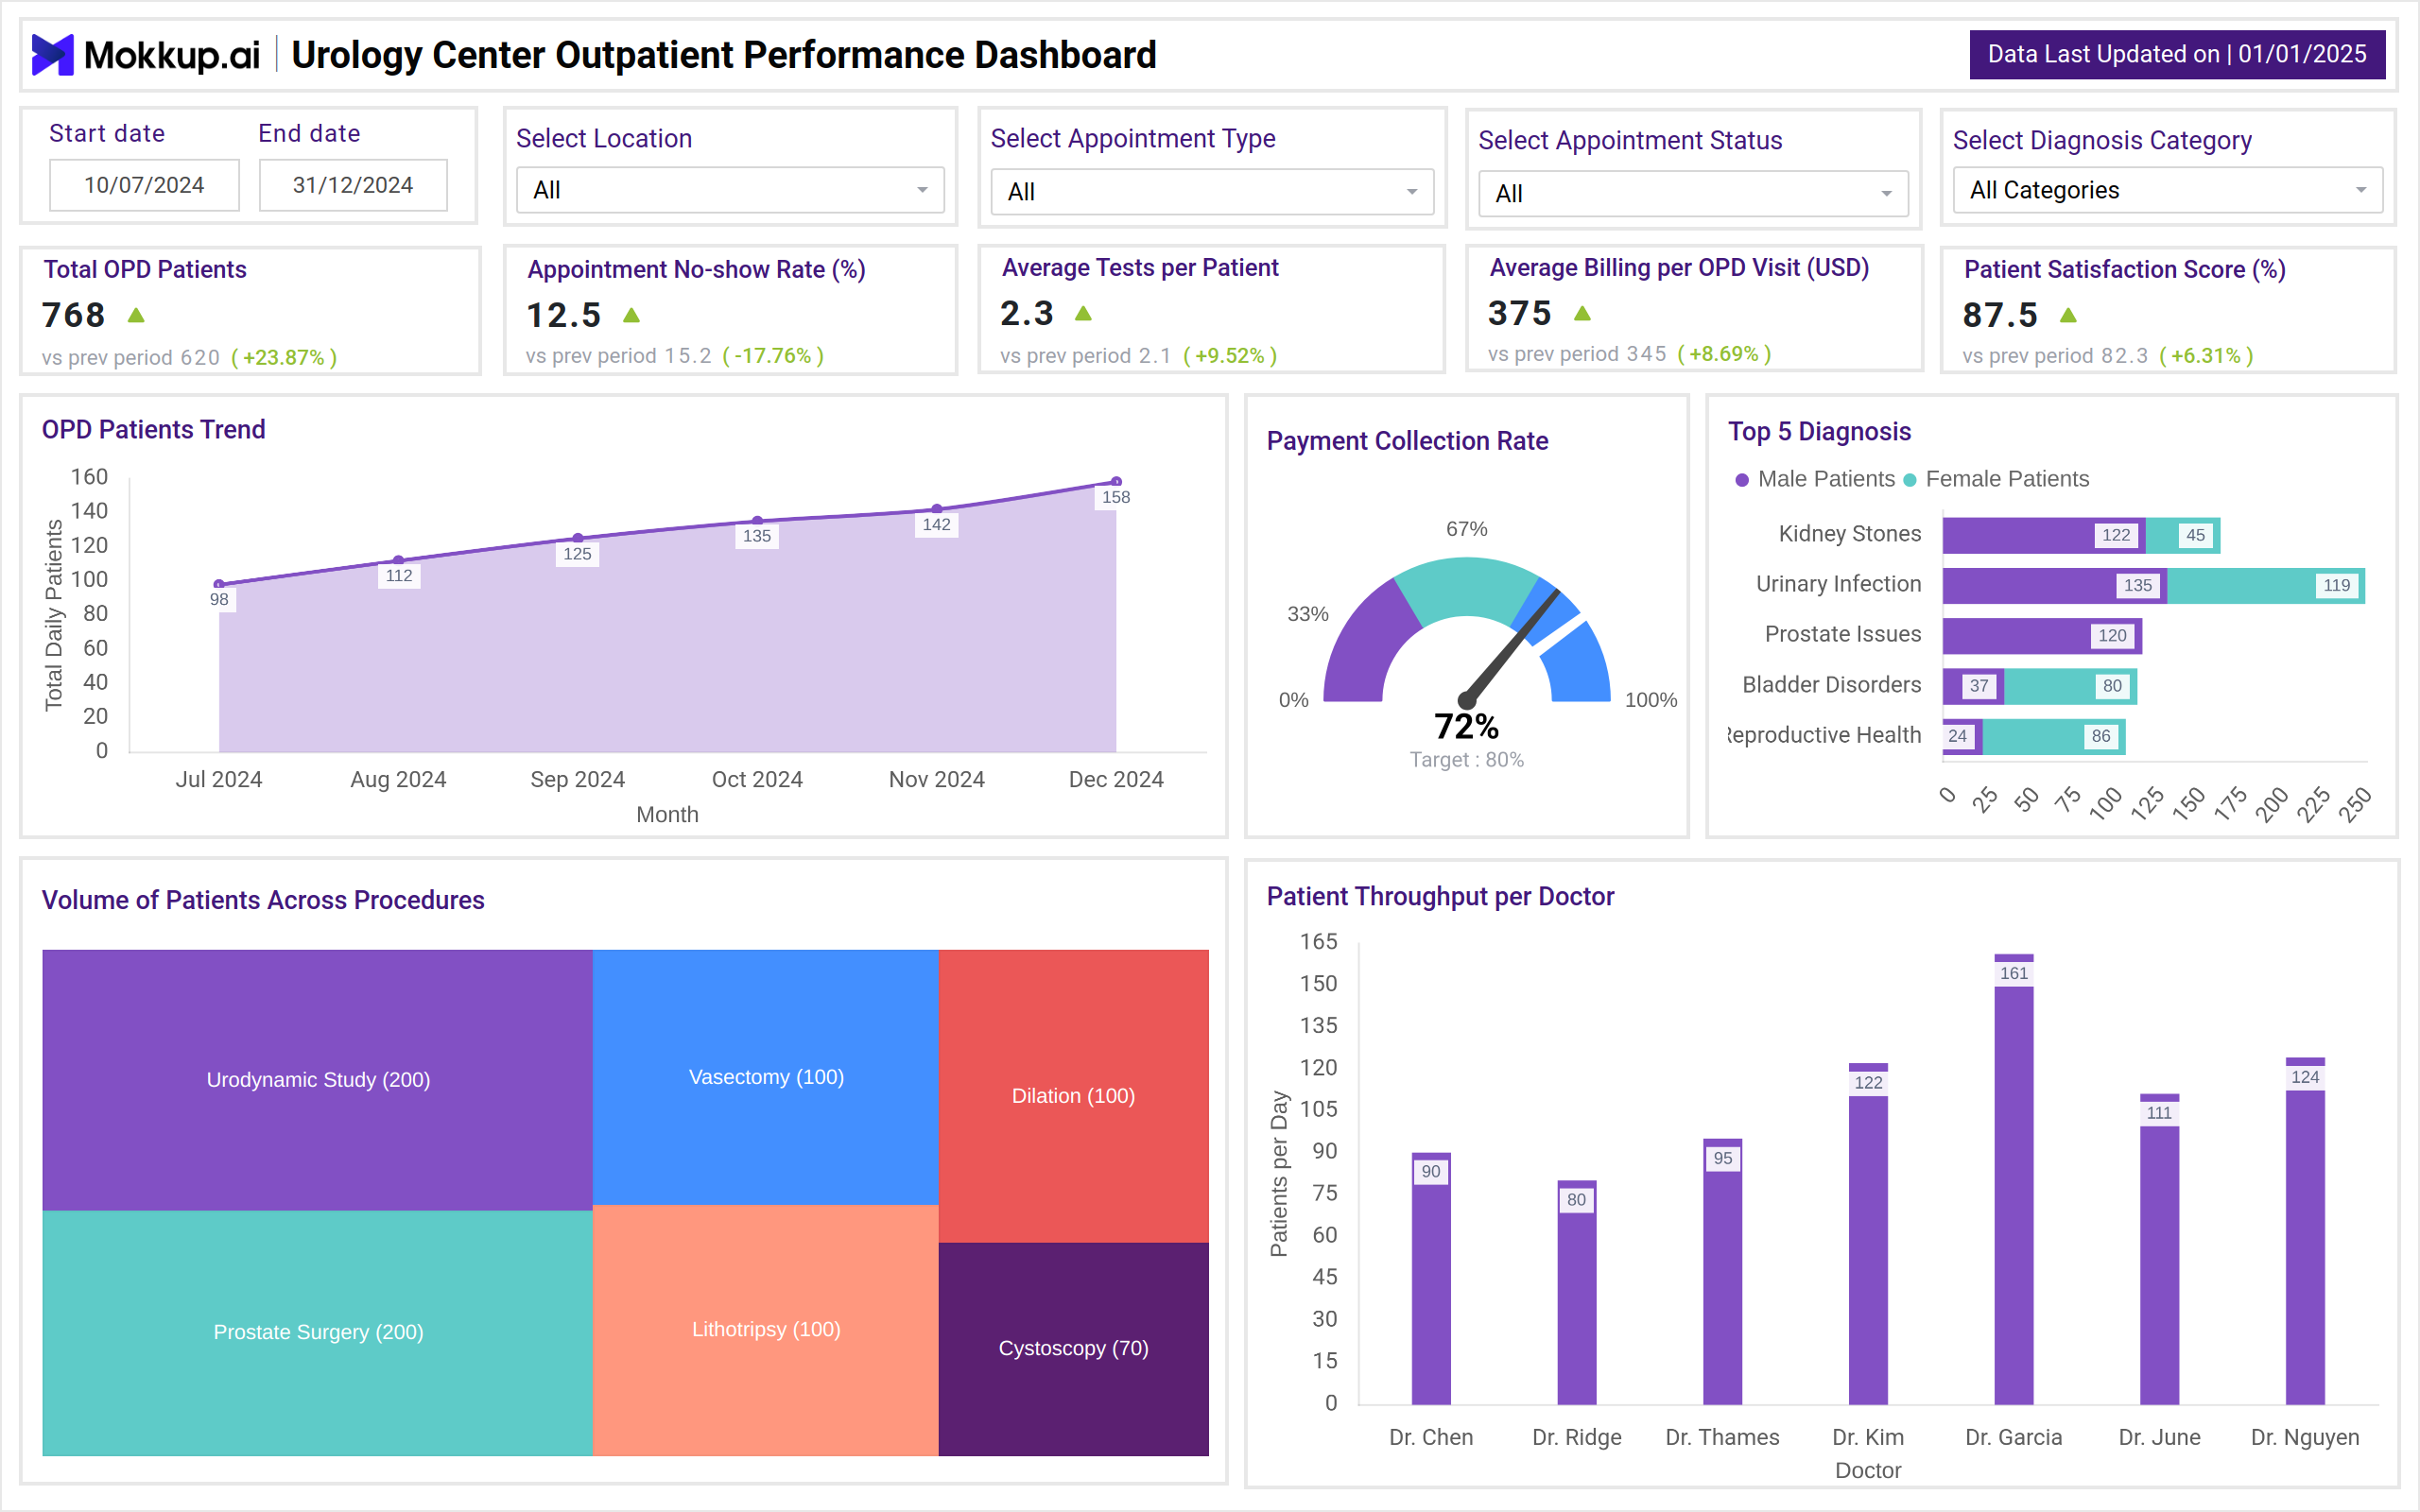
Task: Click the Nov 2024 data point 142
Action: (x=936, y=509)
